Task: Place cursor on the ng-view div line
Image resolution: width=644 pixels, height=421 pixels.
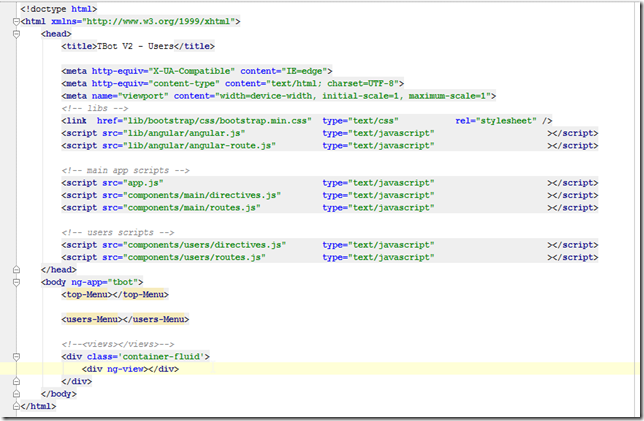Action: 130,369
